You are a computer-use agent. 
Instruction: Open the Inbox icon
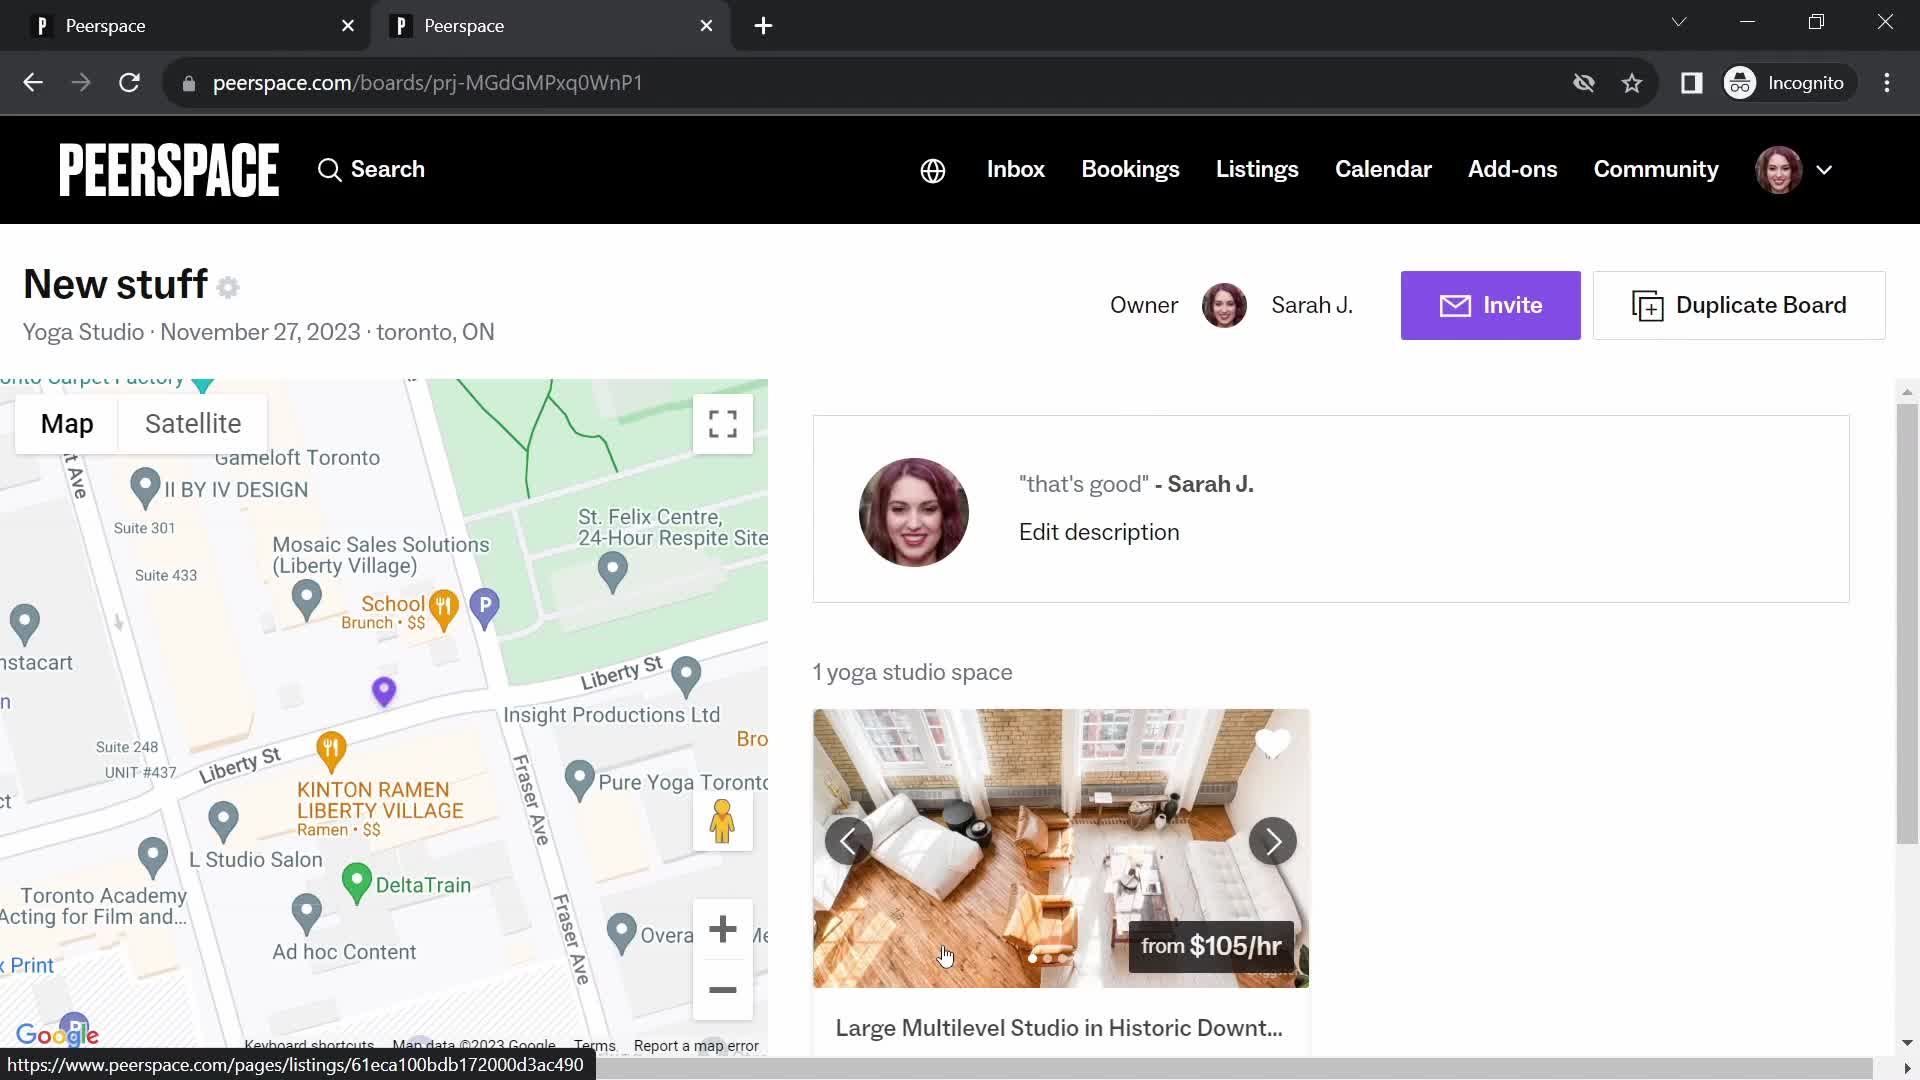click(1015, 169)
